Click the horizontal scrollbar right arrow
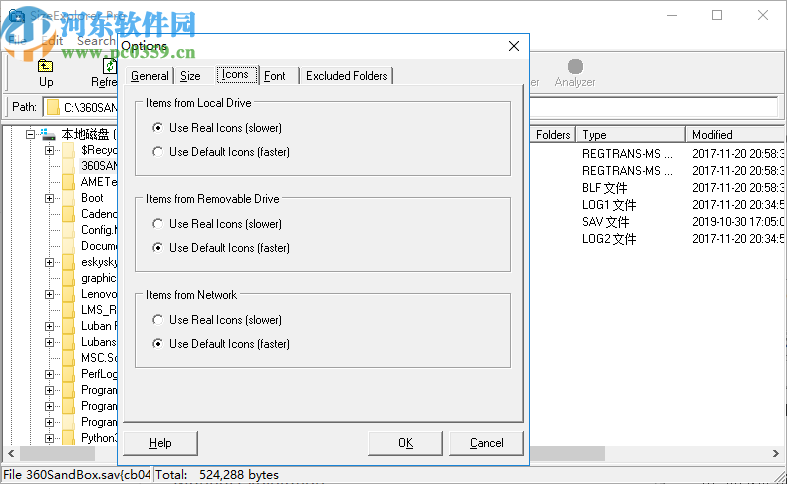787x484 pixels. pos(776,453)
